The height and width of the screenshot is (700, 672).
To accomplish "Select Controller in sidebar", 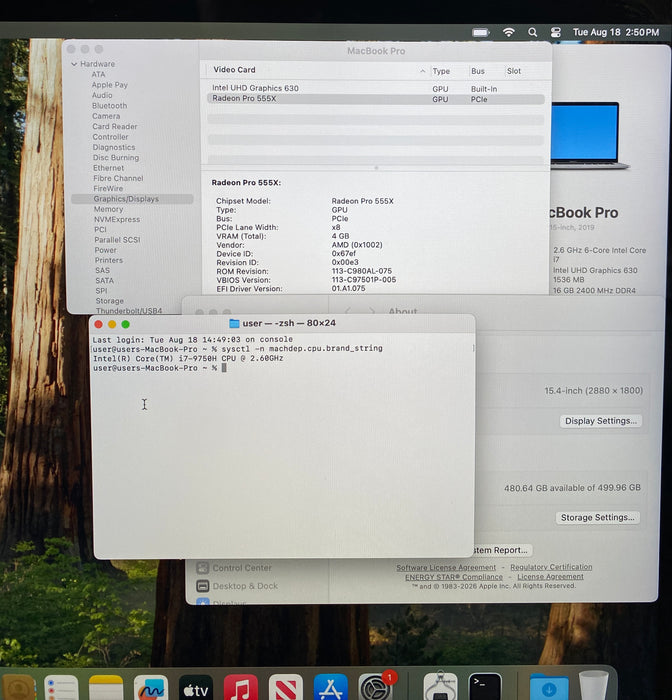I will point(110,137).
